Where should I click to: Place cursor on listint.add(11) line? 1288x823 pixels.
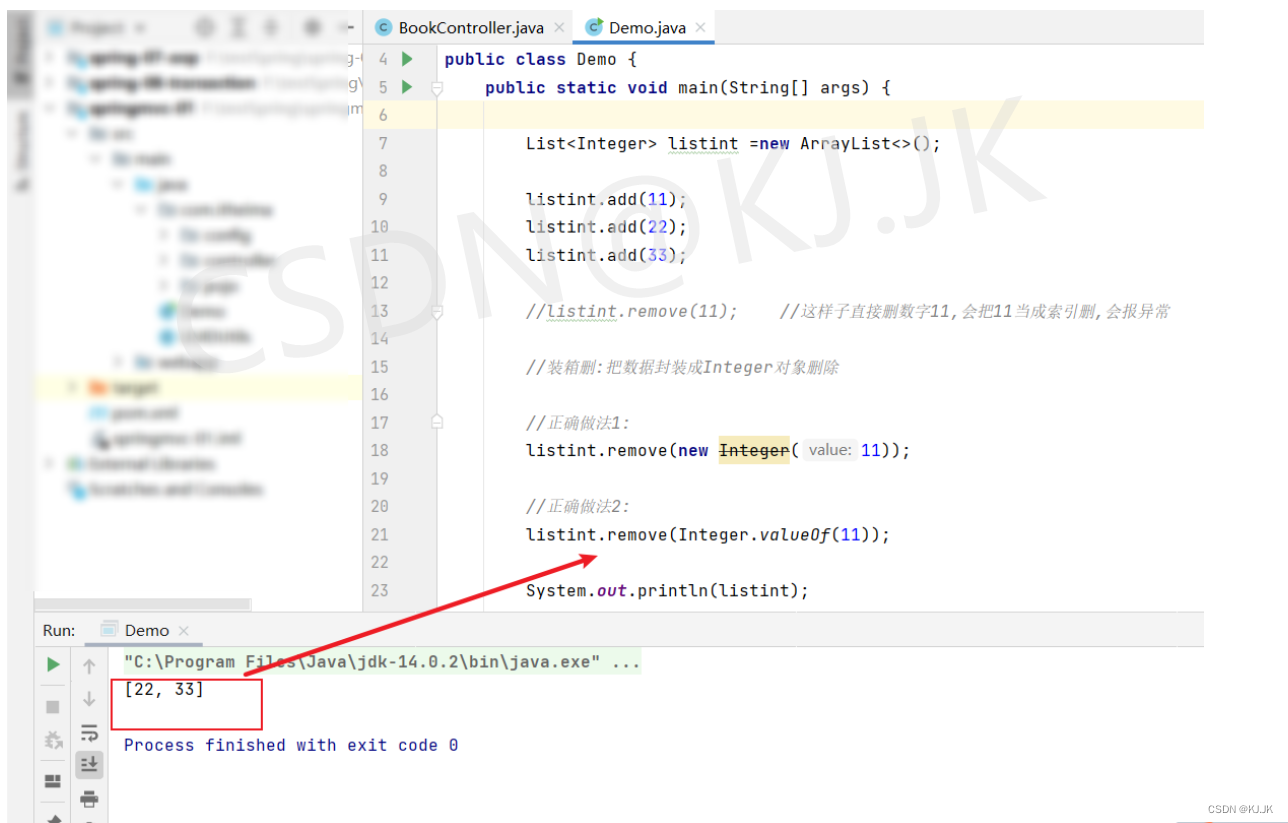(x=606, y=199)
